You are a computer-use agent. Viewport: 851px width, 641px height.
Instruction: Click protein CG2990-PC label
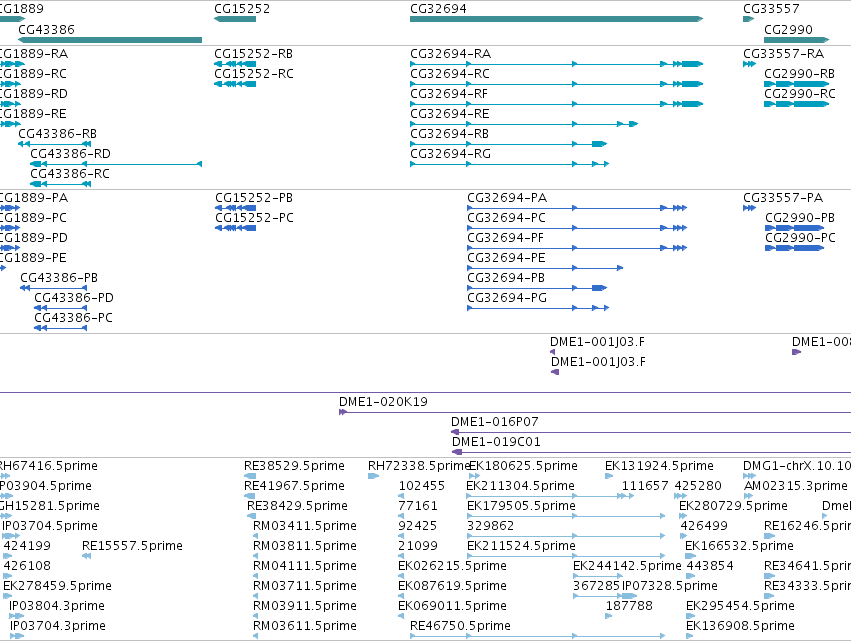800,238
